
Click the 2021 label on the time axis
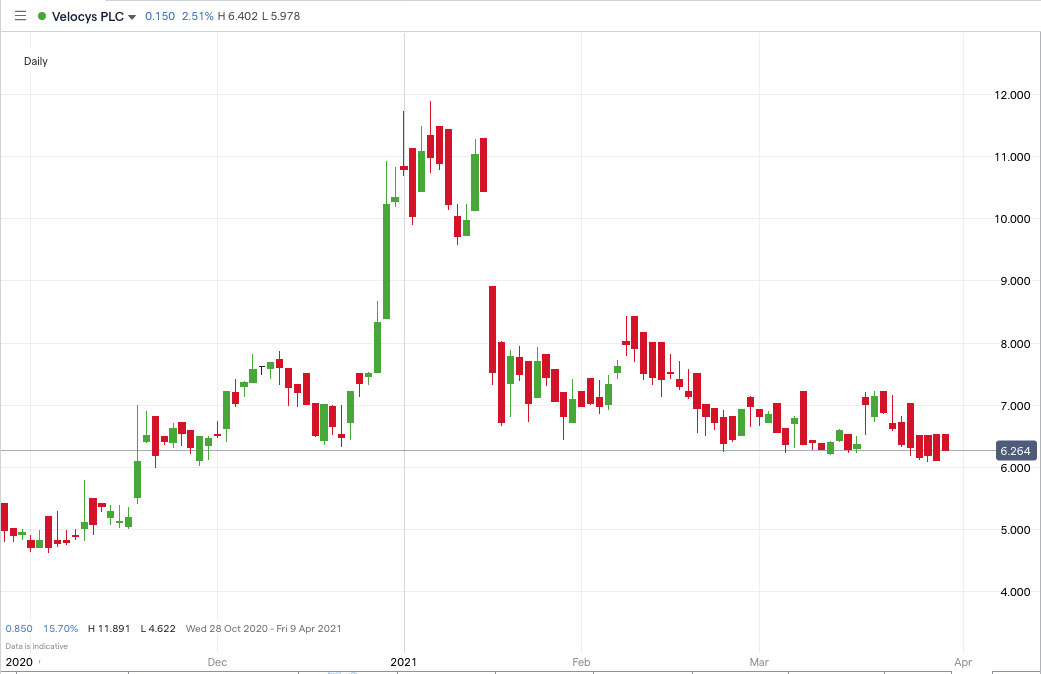[404, 662]
